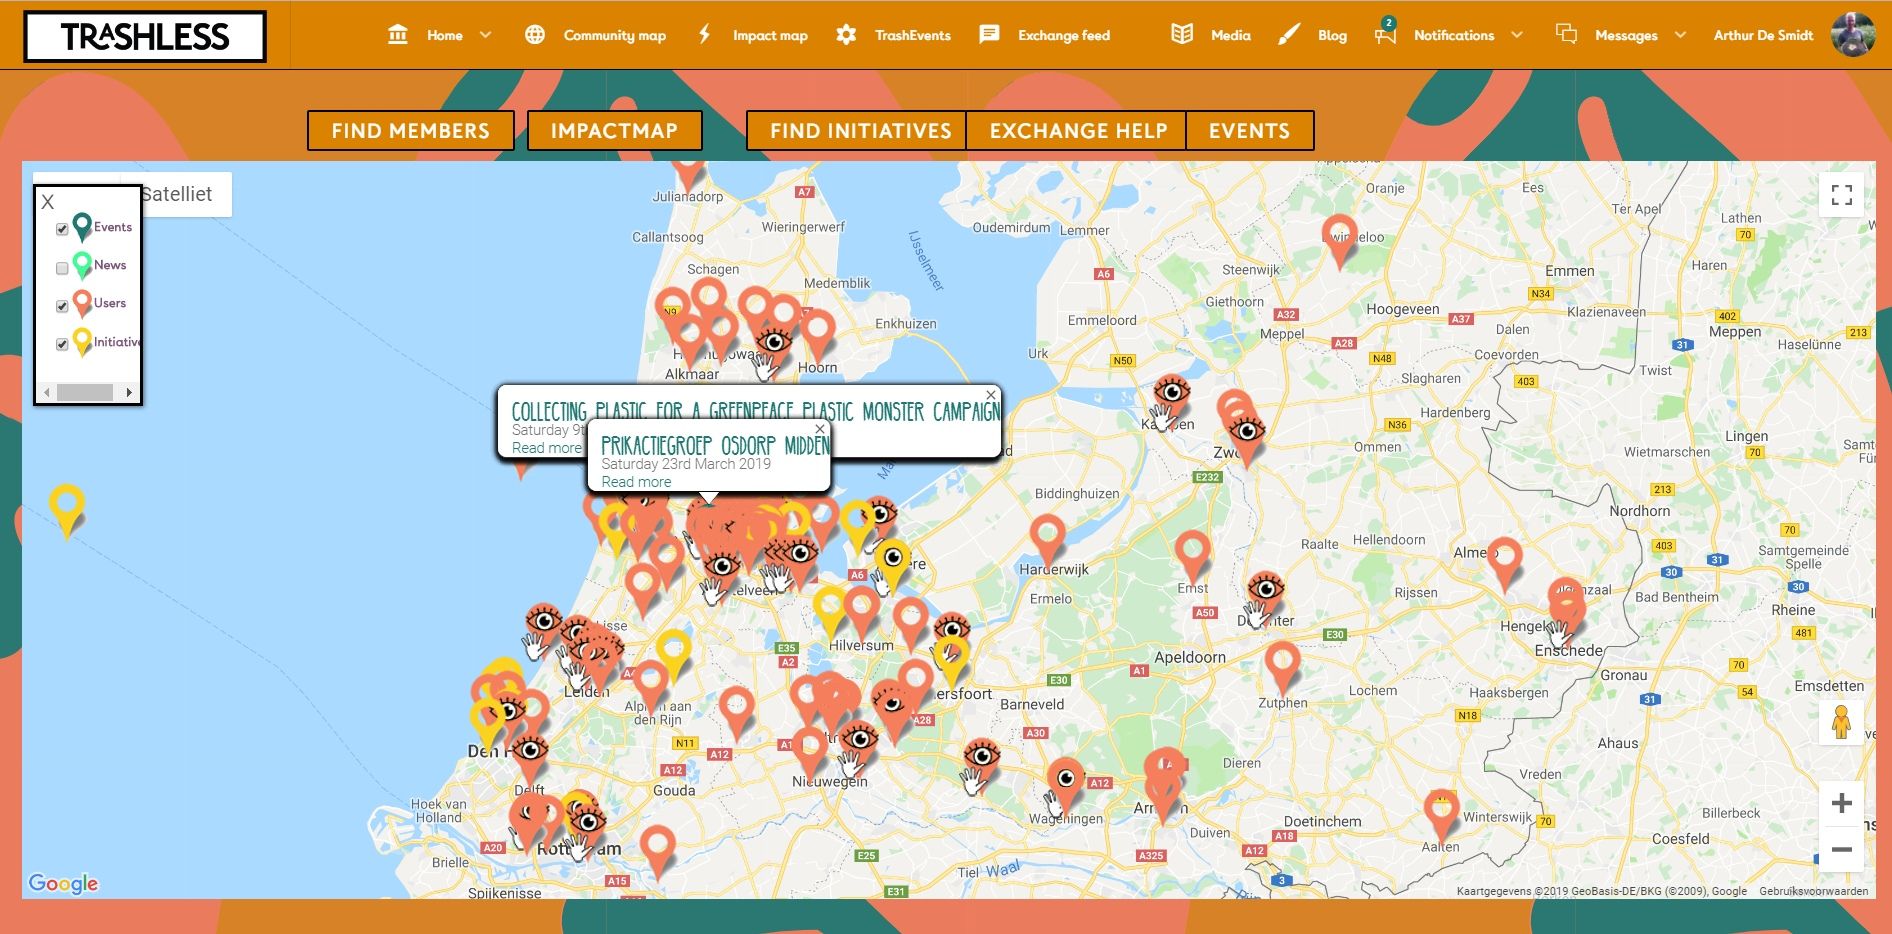The height and width of the screenshot is (934, 1892).
Task: Click the orange pin above Zutphen
Action: tap(1282, 667)
